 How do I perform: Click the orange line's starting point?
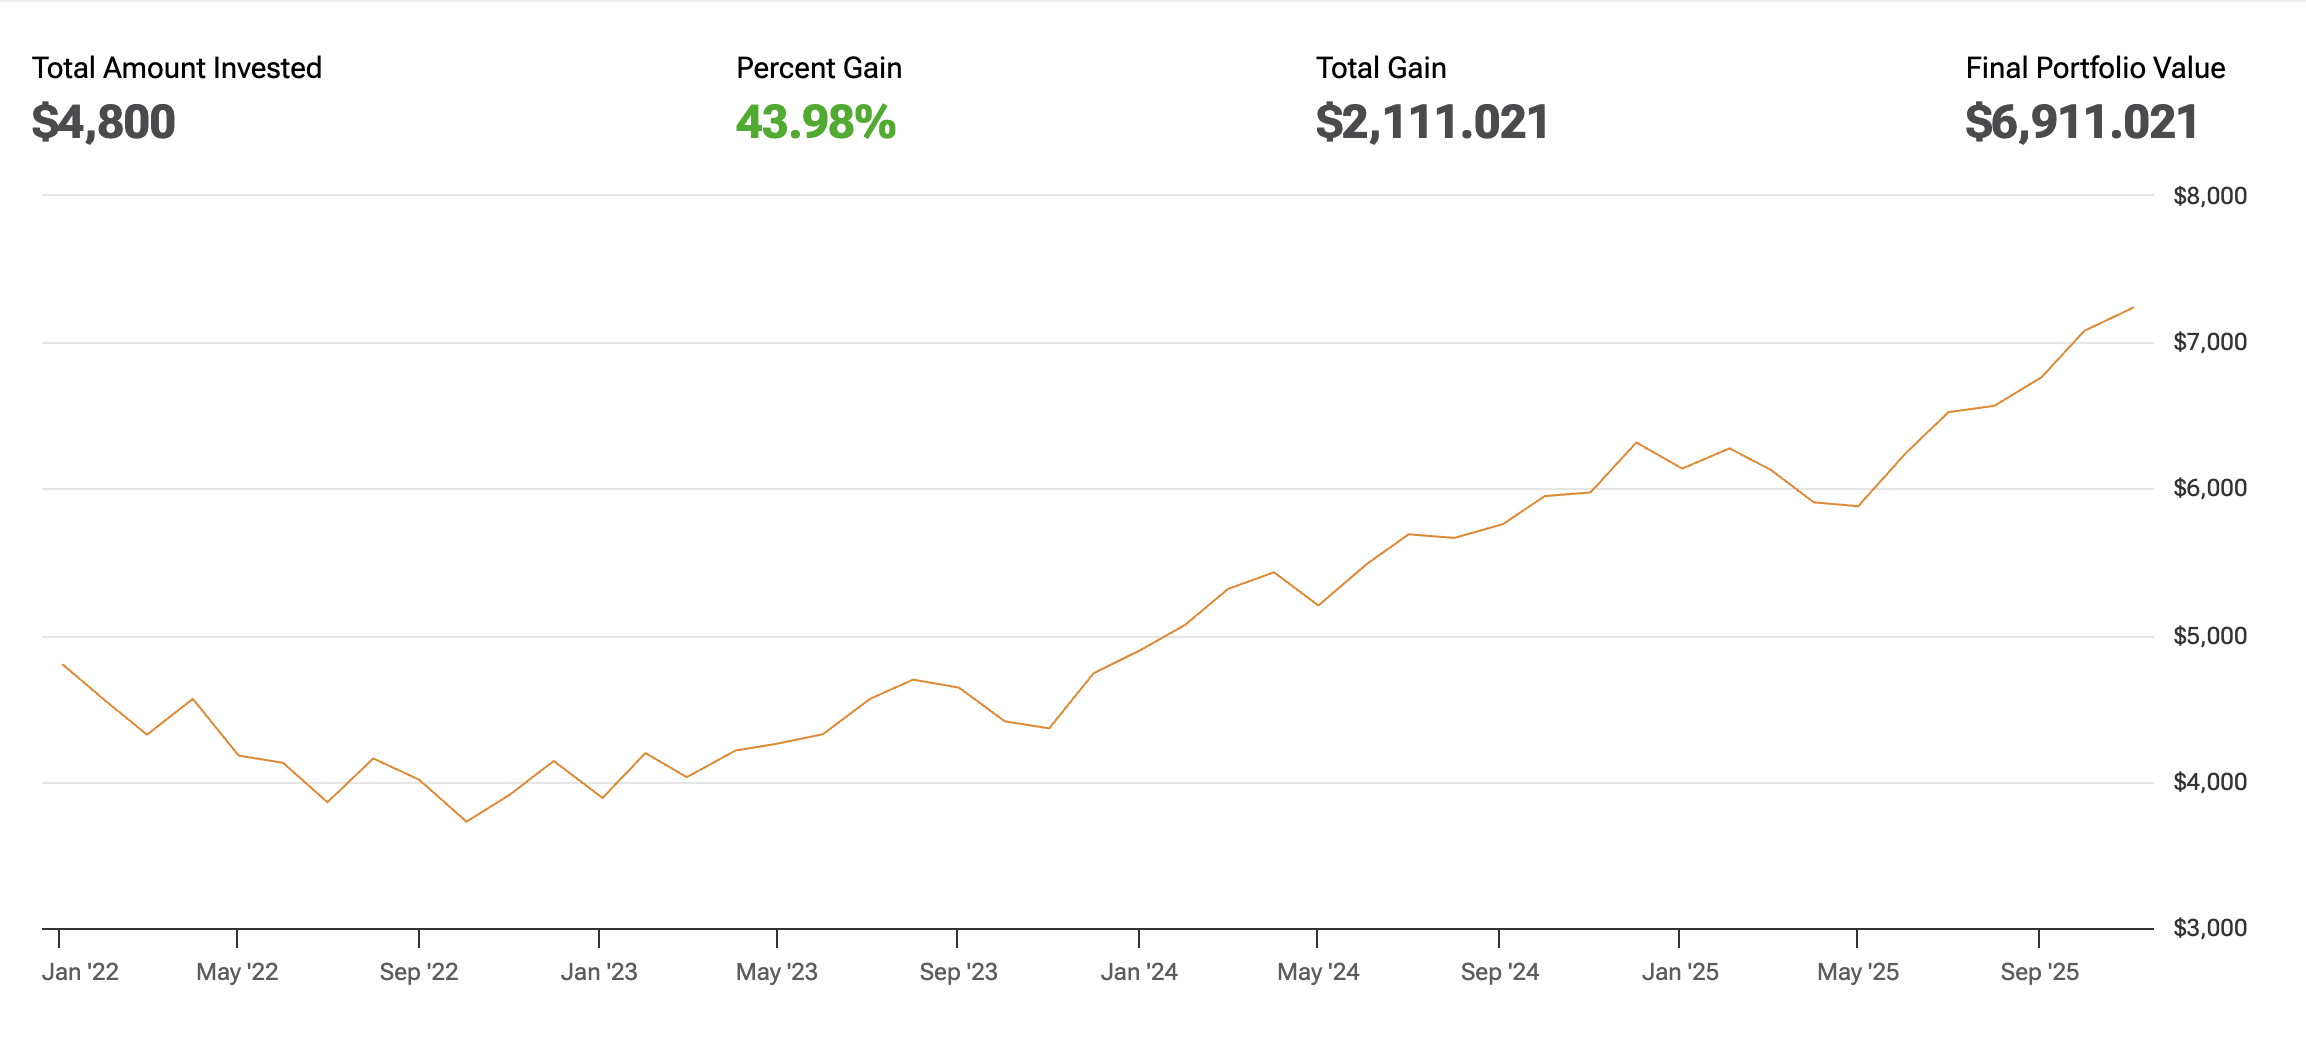click(63, 664)
